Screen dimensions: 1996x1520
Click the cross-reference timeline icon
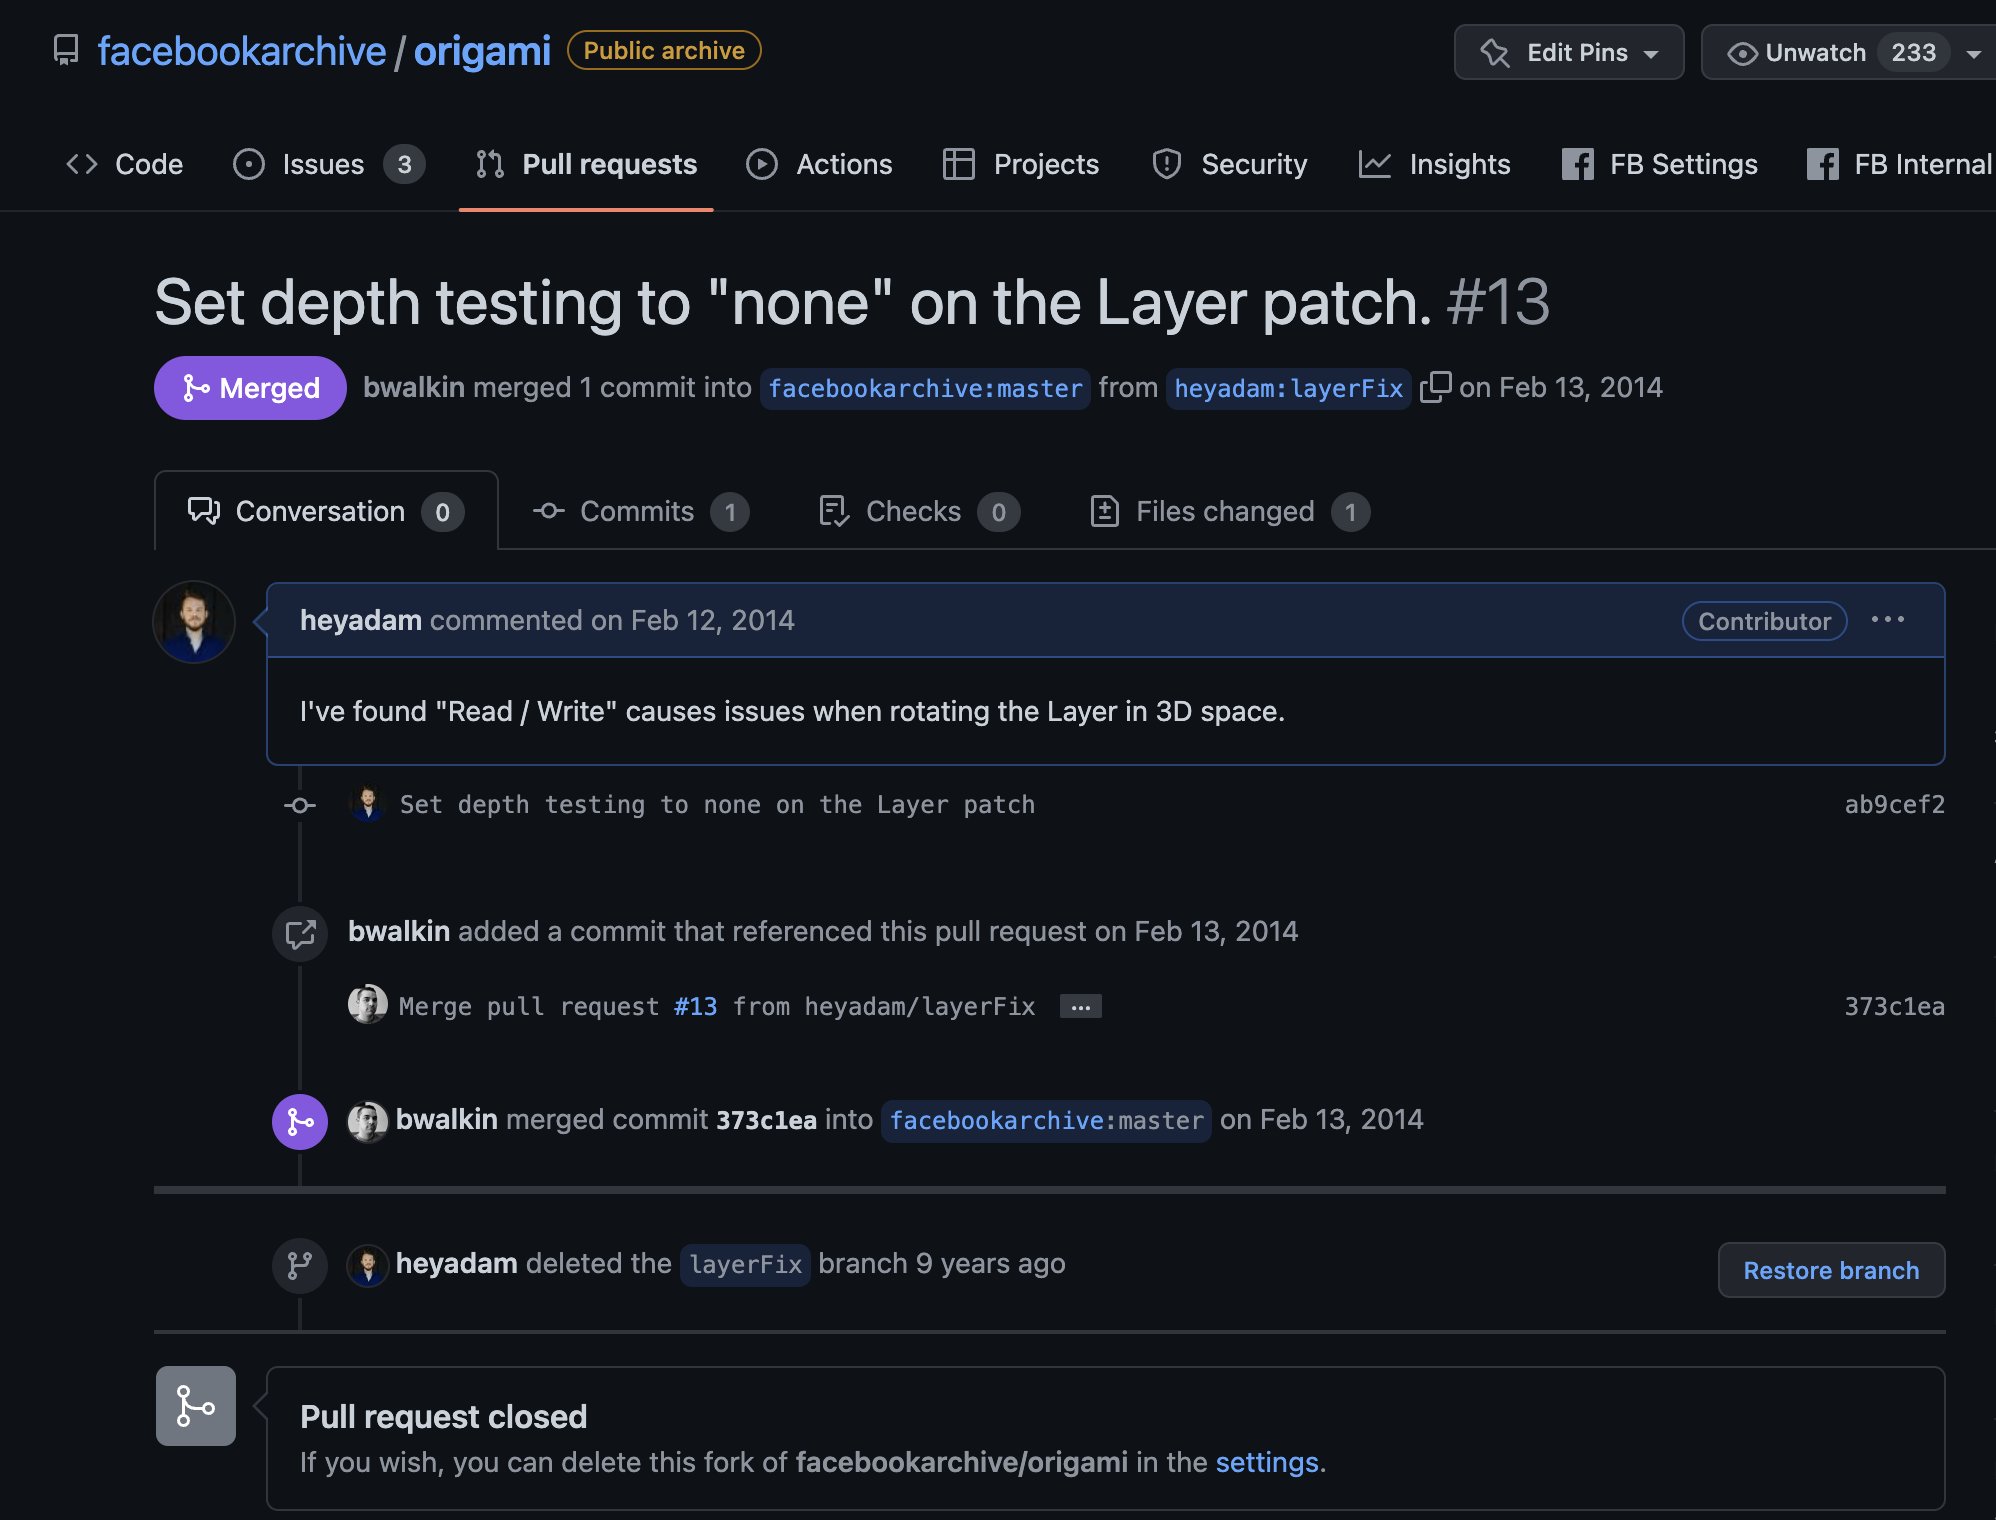coord(300,934)
